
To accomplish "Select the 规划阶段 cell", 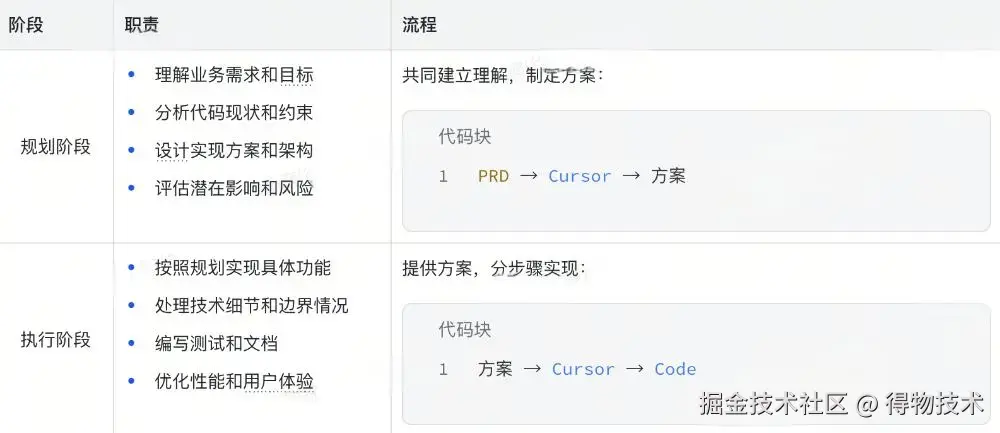I will tap(56, 147).
